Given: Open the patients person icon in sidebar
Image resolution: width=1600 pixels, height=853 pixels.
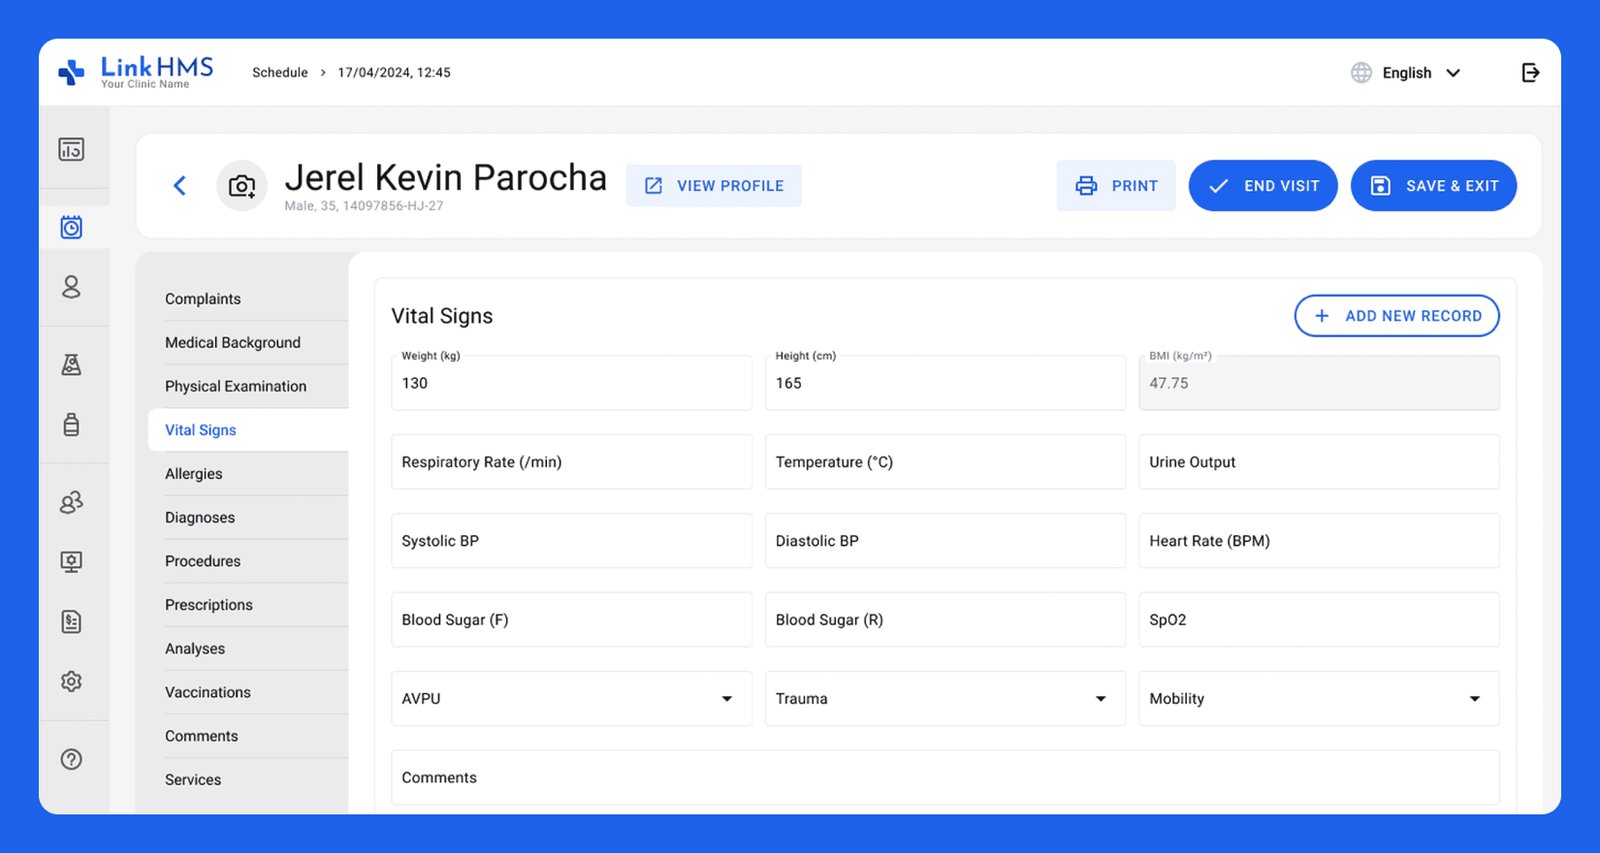Looking at the screenshot, I should (x=71, y=287).
